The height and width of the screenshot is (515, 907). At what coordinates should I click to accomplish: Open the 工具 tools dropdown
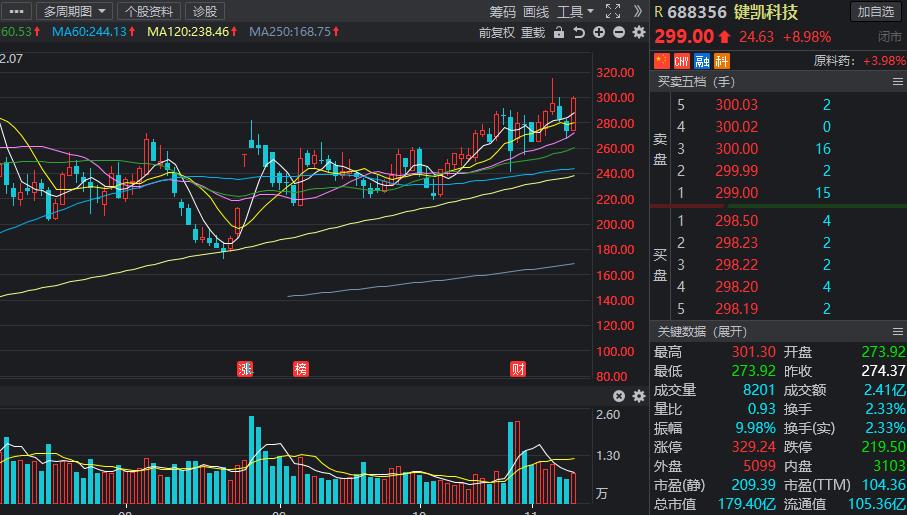[575, 12]
